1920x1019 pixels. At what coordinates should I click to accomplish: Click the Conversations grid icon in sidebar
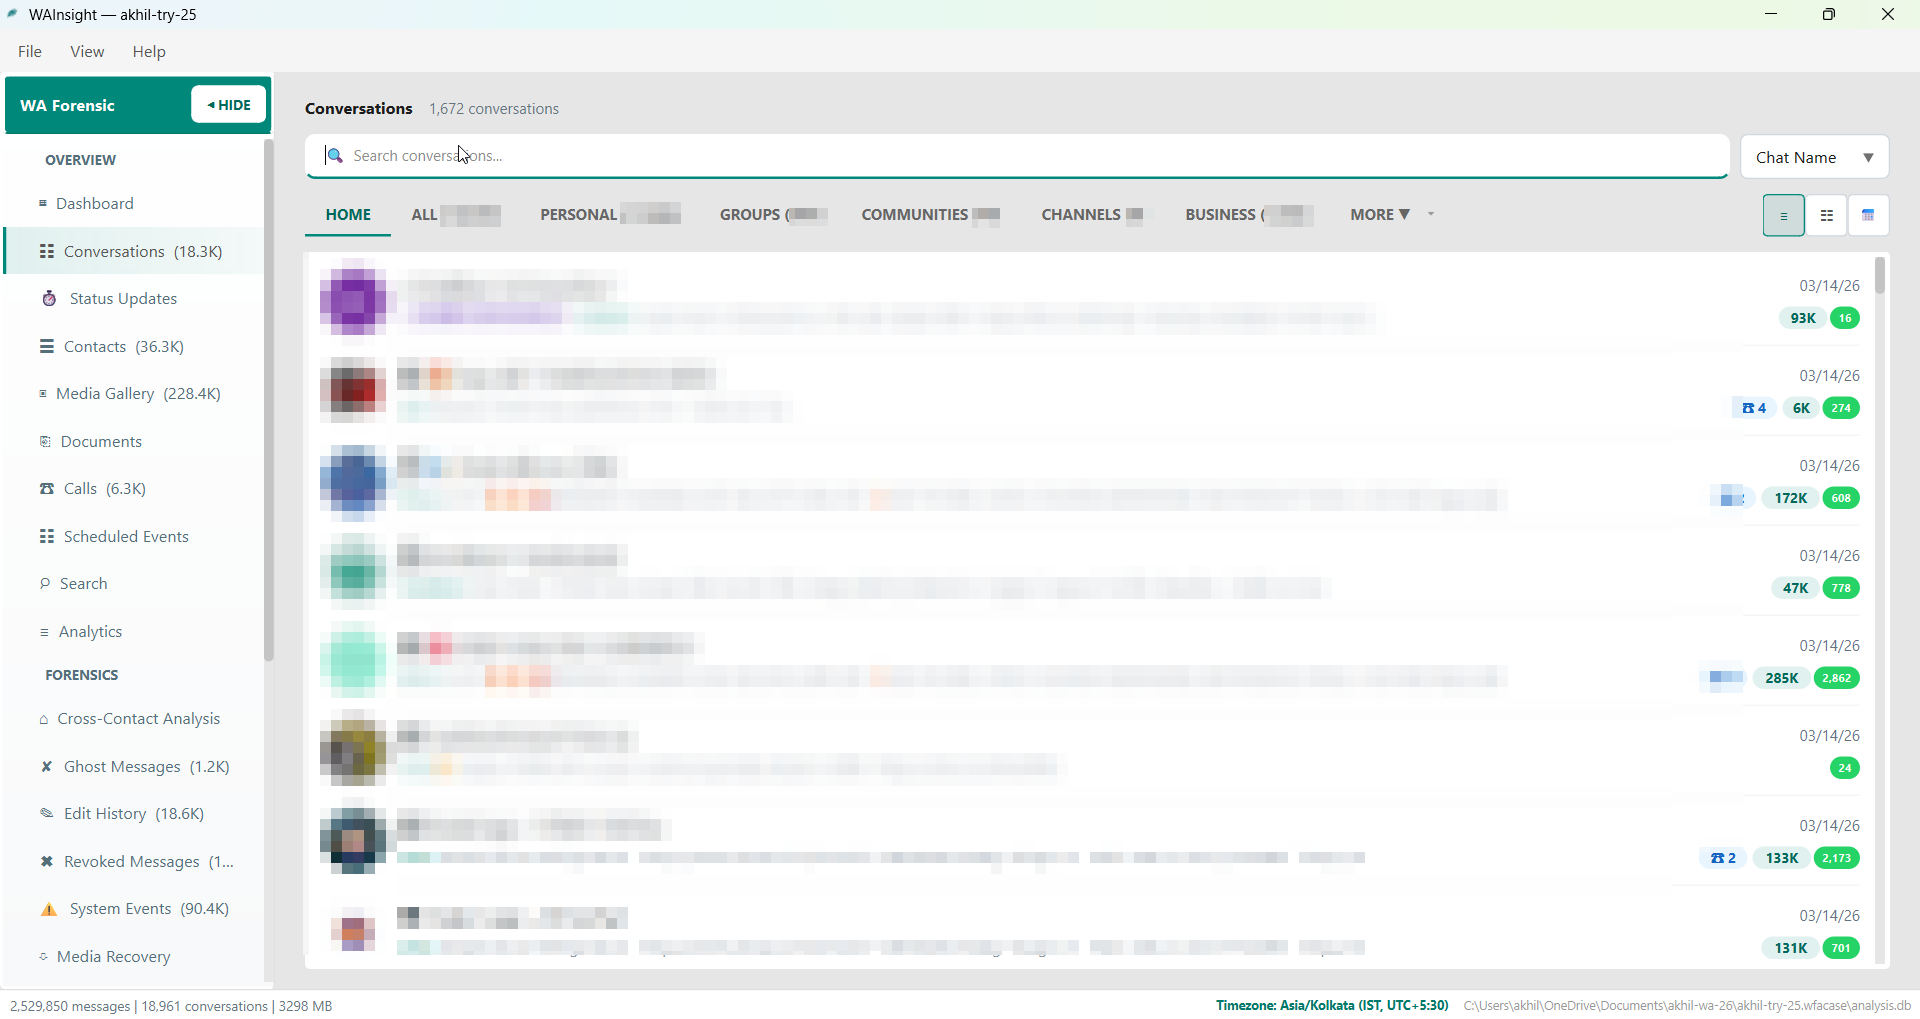pos(46,251)
